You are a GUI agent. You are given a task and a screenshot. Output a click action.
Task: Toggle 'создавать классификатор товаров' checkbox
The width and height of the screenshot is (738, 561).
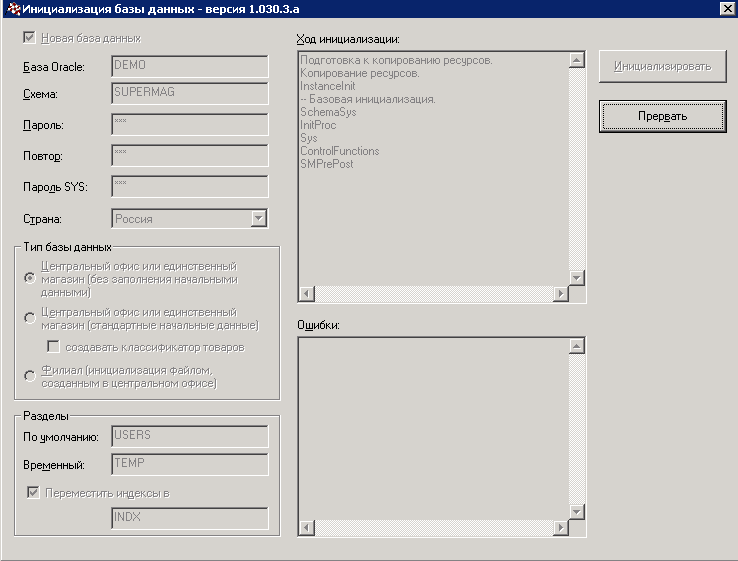click(53, 347)
